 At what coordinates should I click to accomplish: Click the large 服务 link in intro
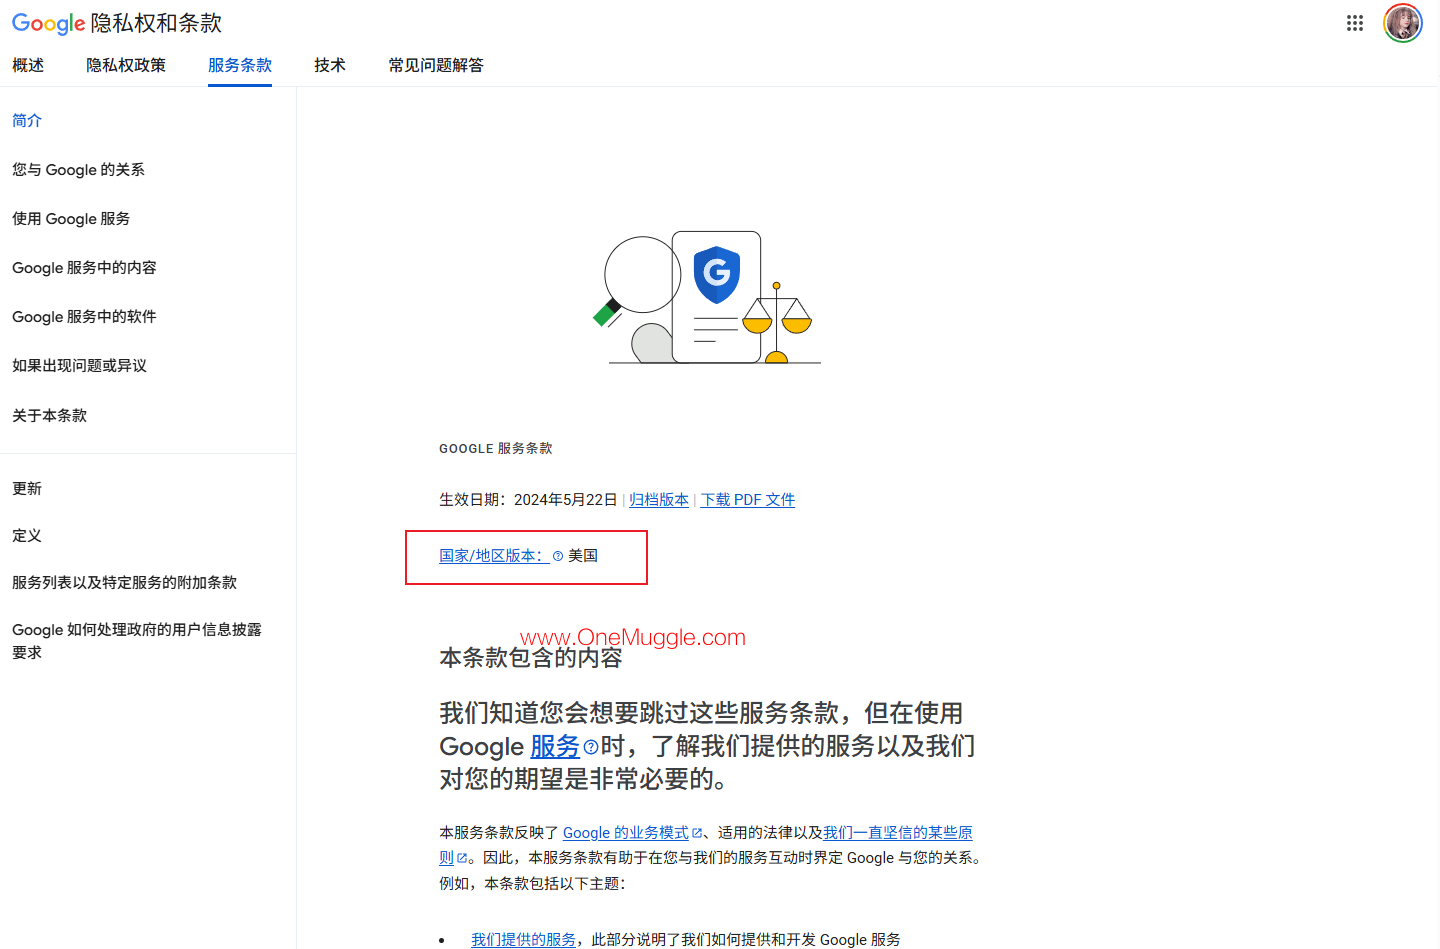(555, 747)
